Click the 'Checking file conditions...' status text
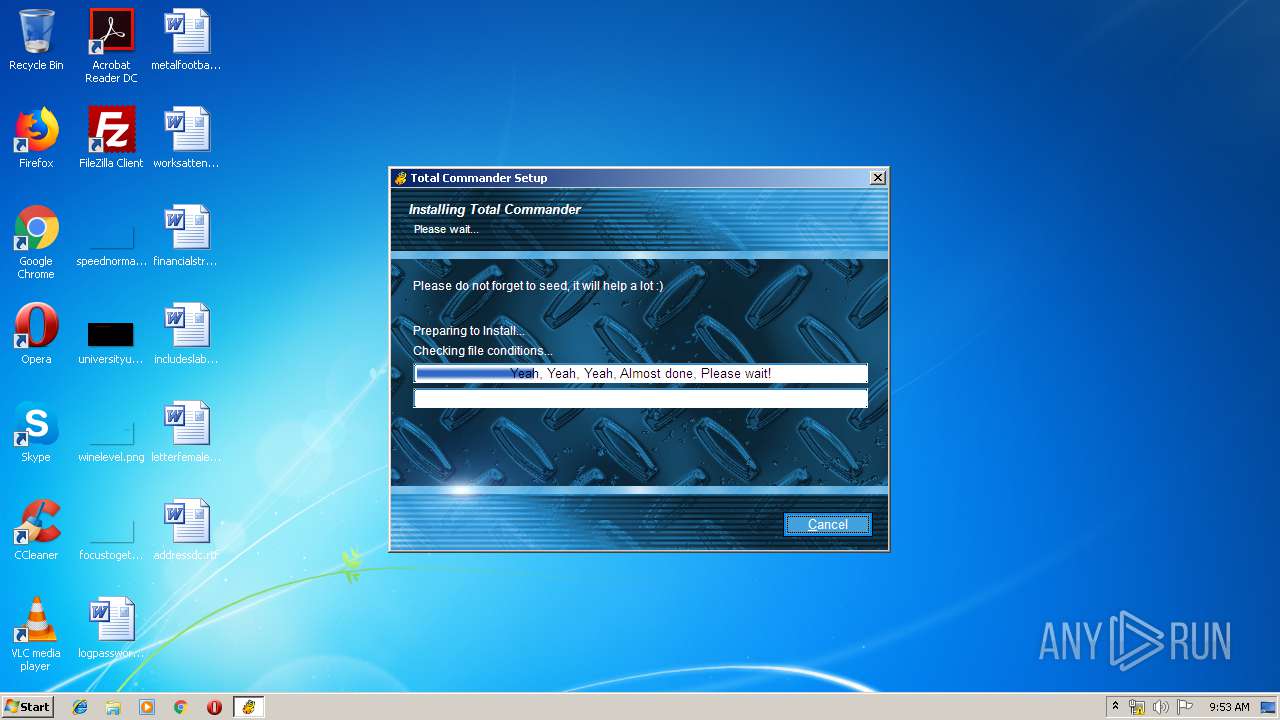The height and width of the screenshot is (720, 1280). click(x=482, y=351)
